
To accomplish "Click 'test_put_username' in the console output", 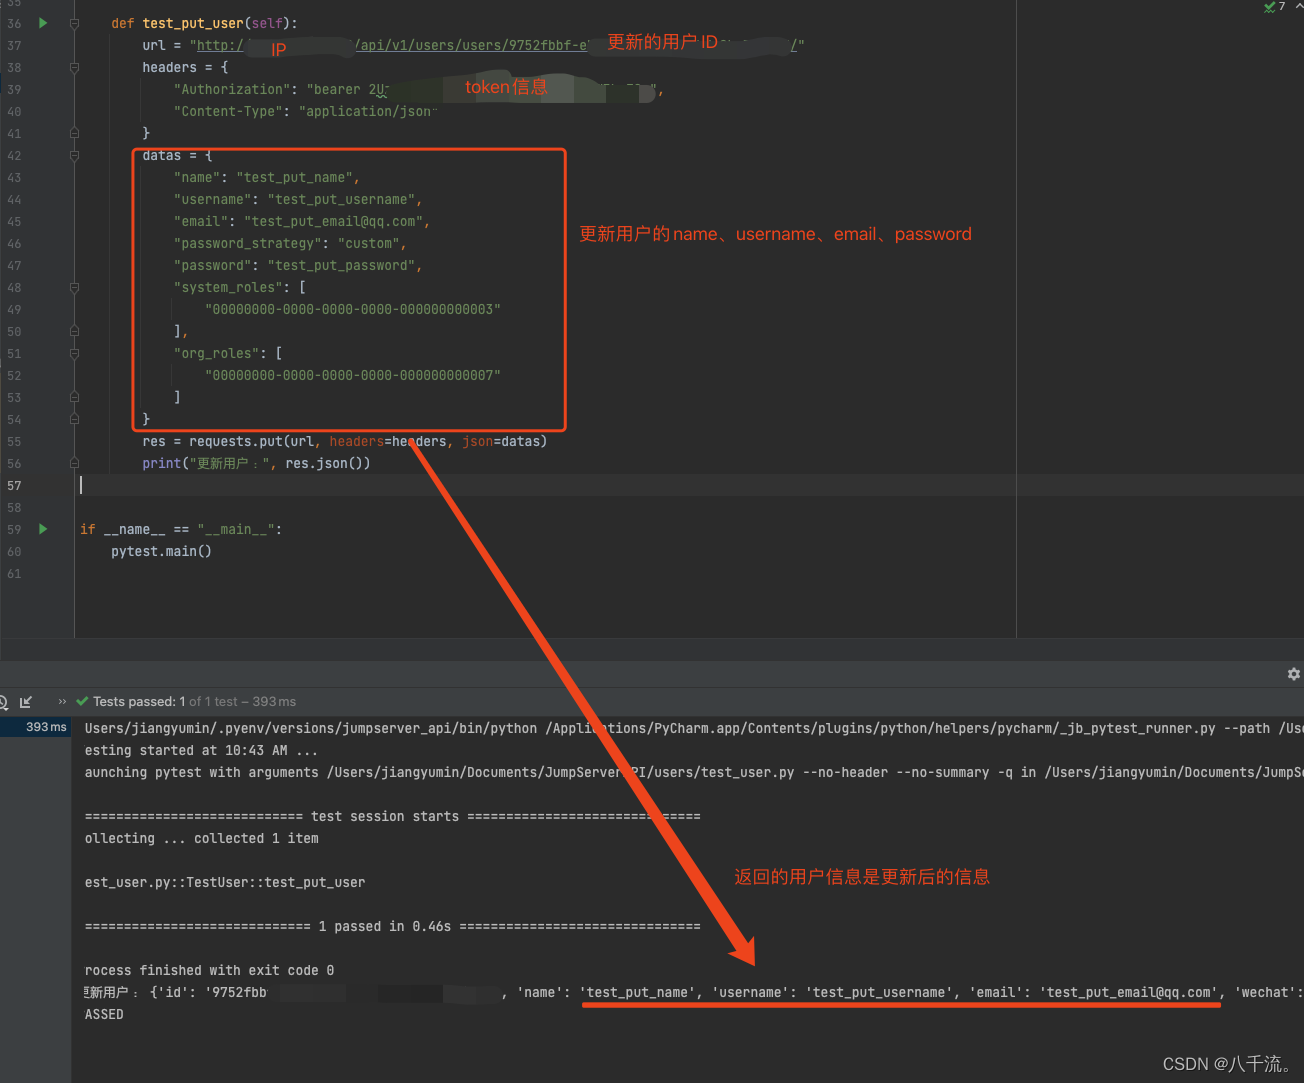I will tap(880, 992).
